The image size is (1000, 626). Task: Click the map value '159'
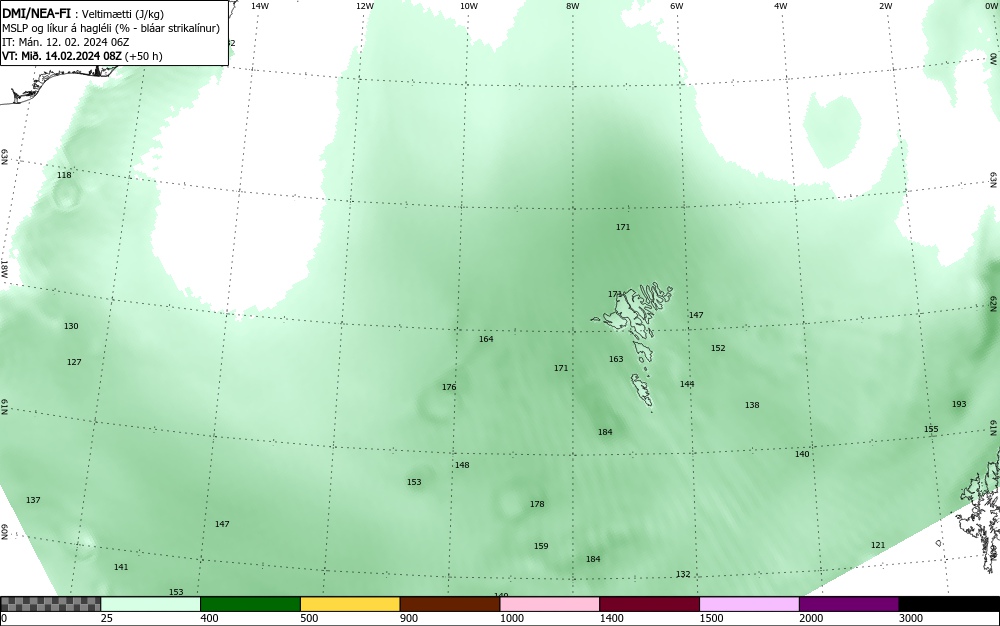(541, 546)
